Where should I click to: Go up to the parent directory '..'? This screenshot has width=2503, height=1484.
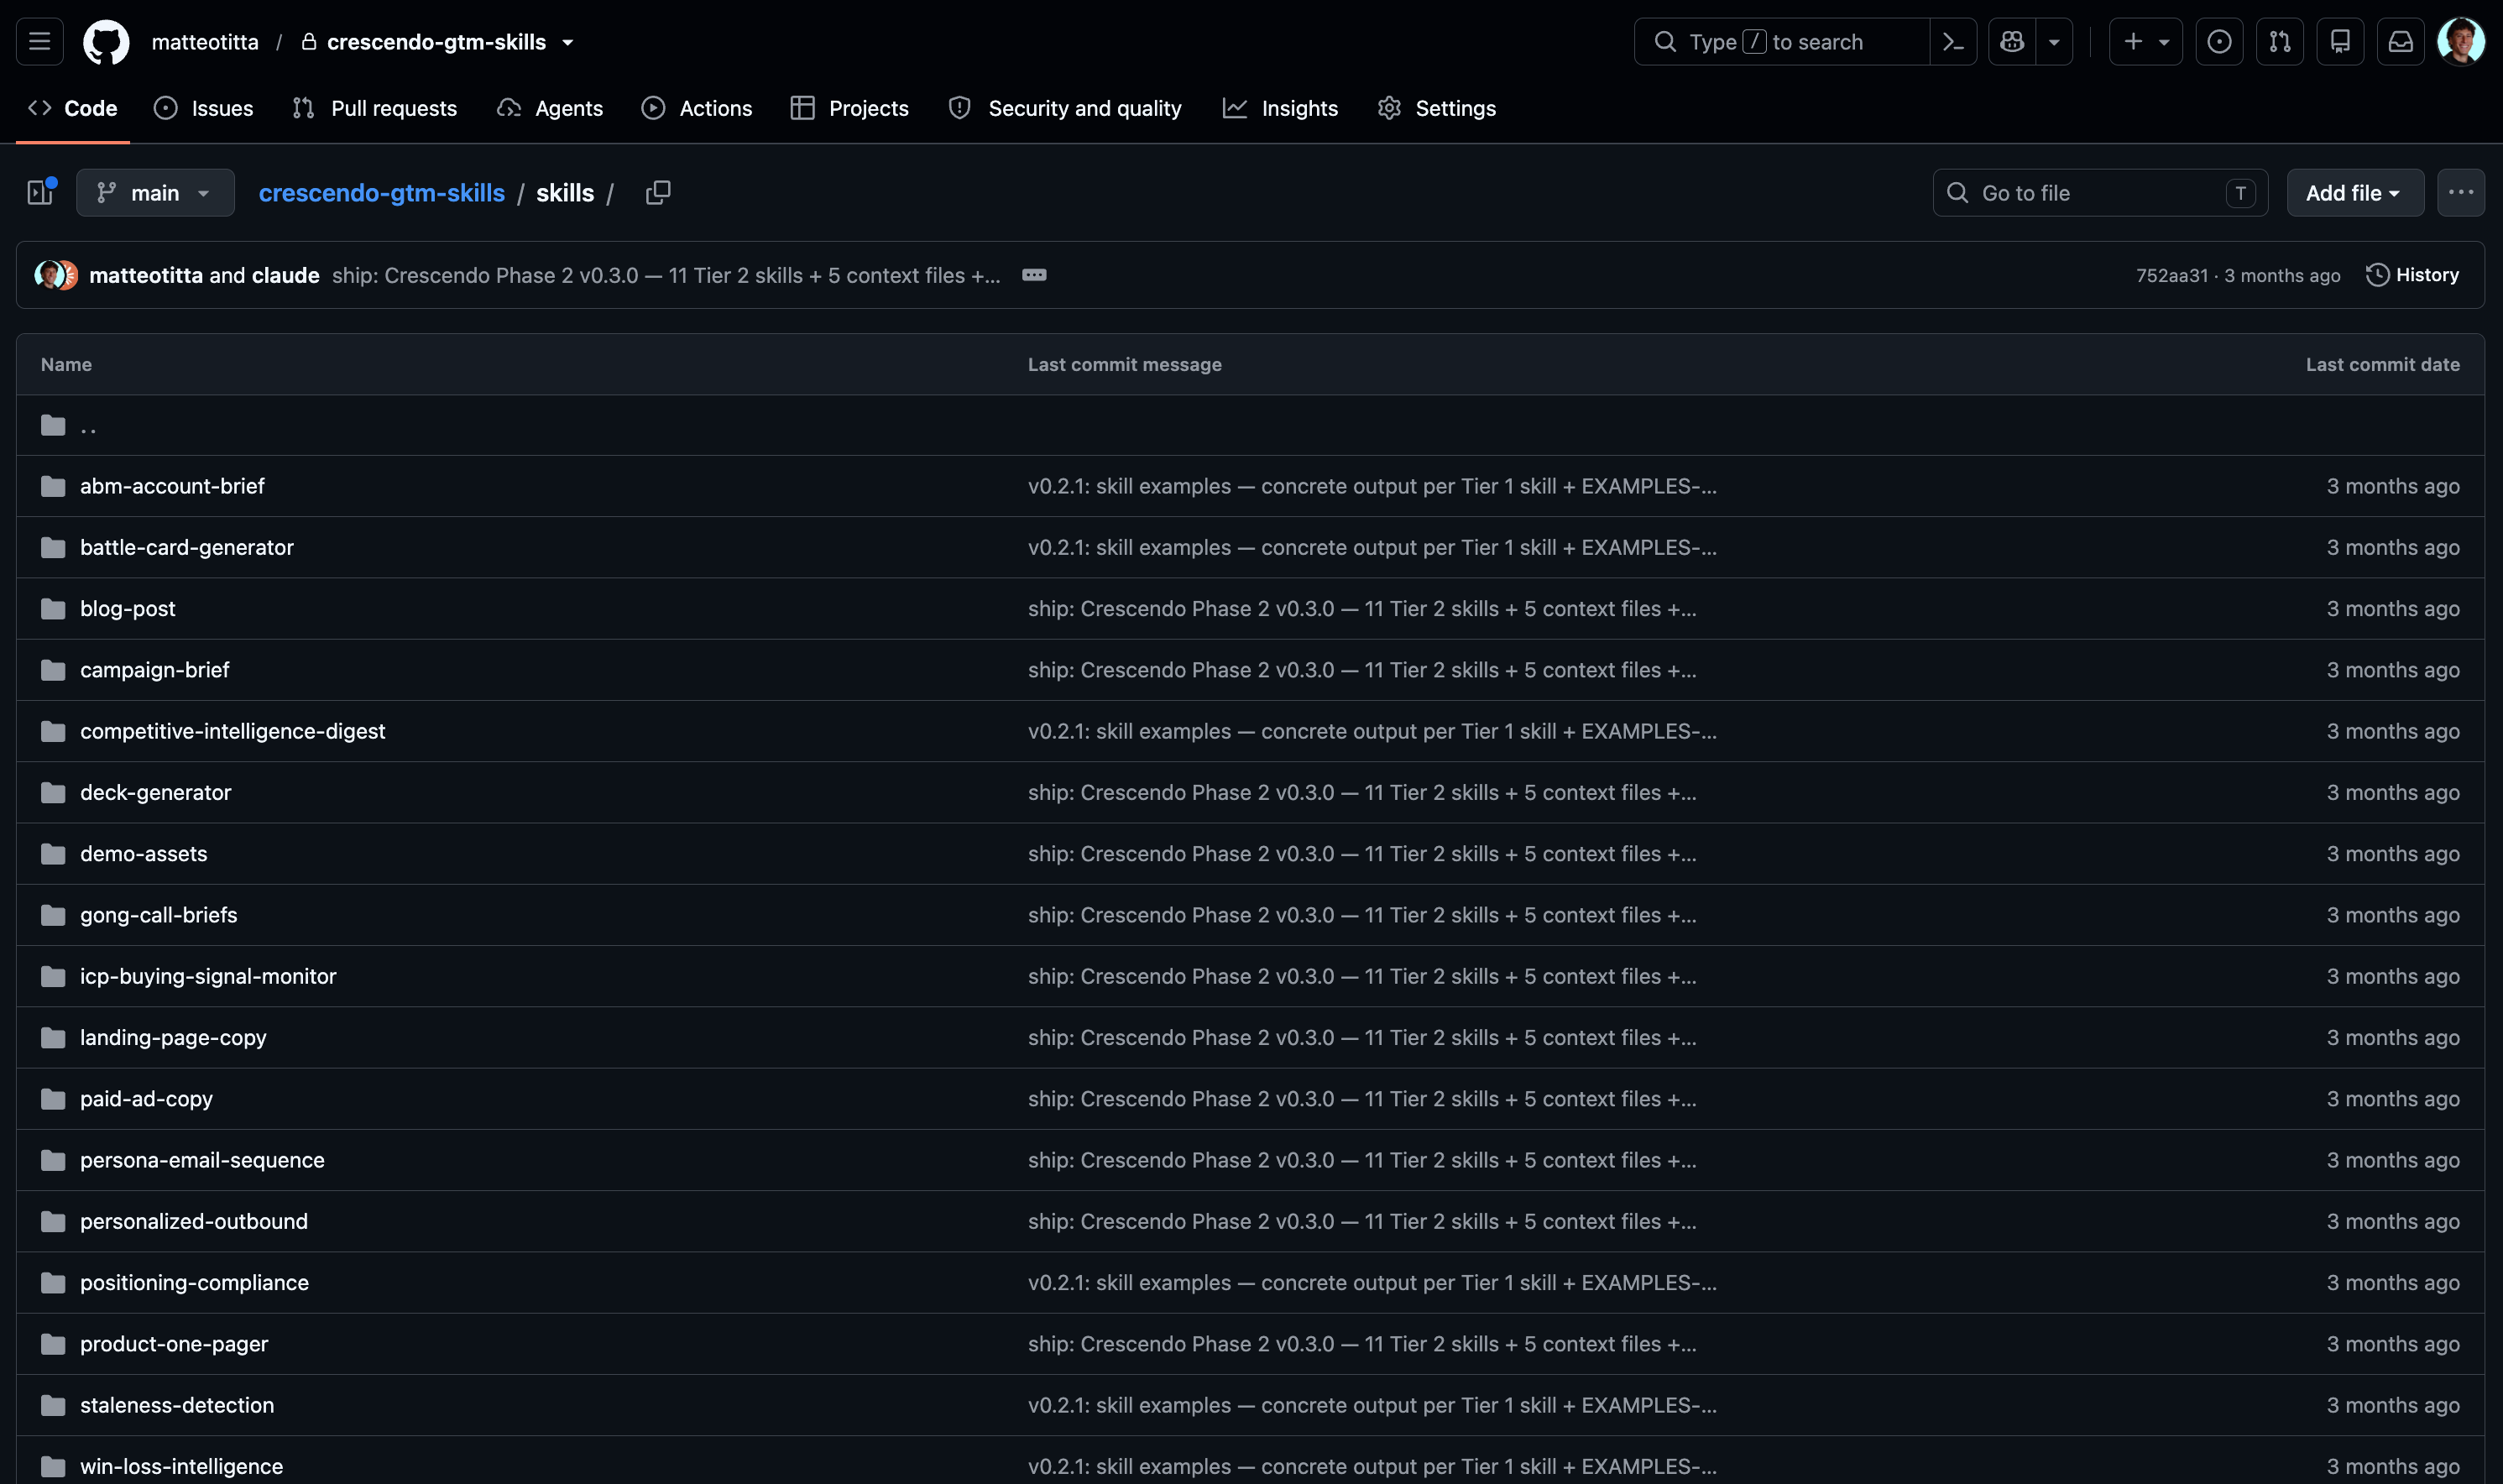point(88,426)
